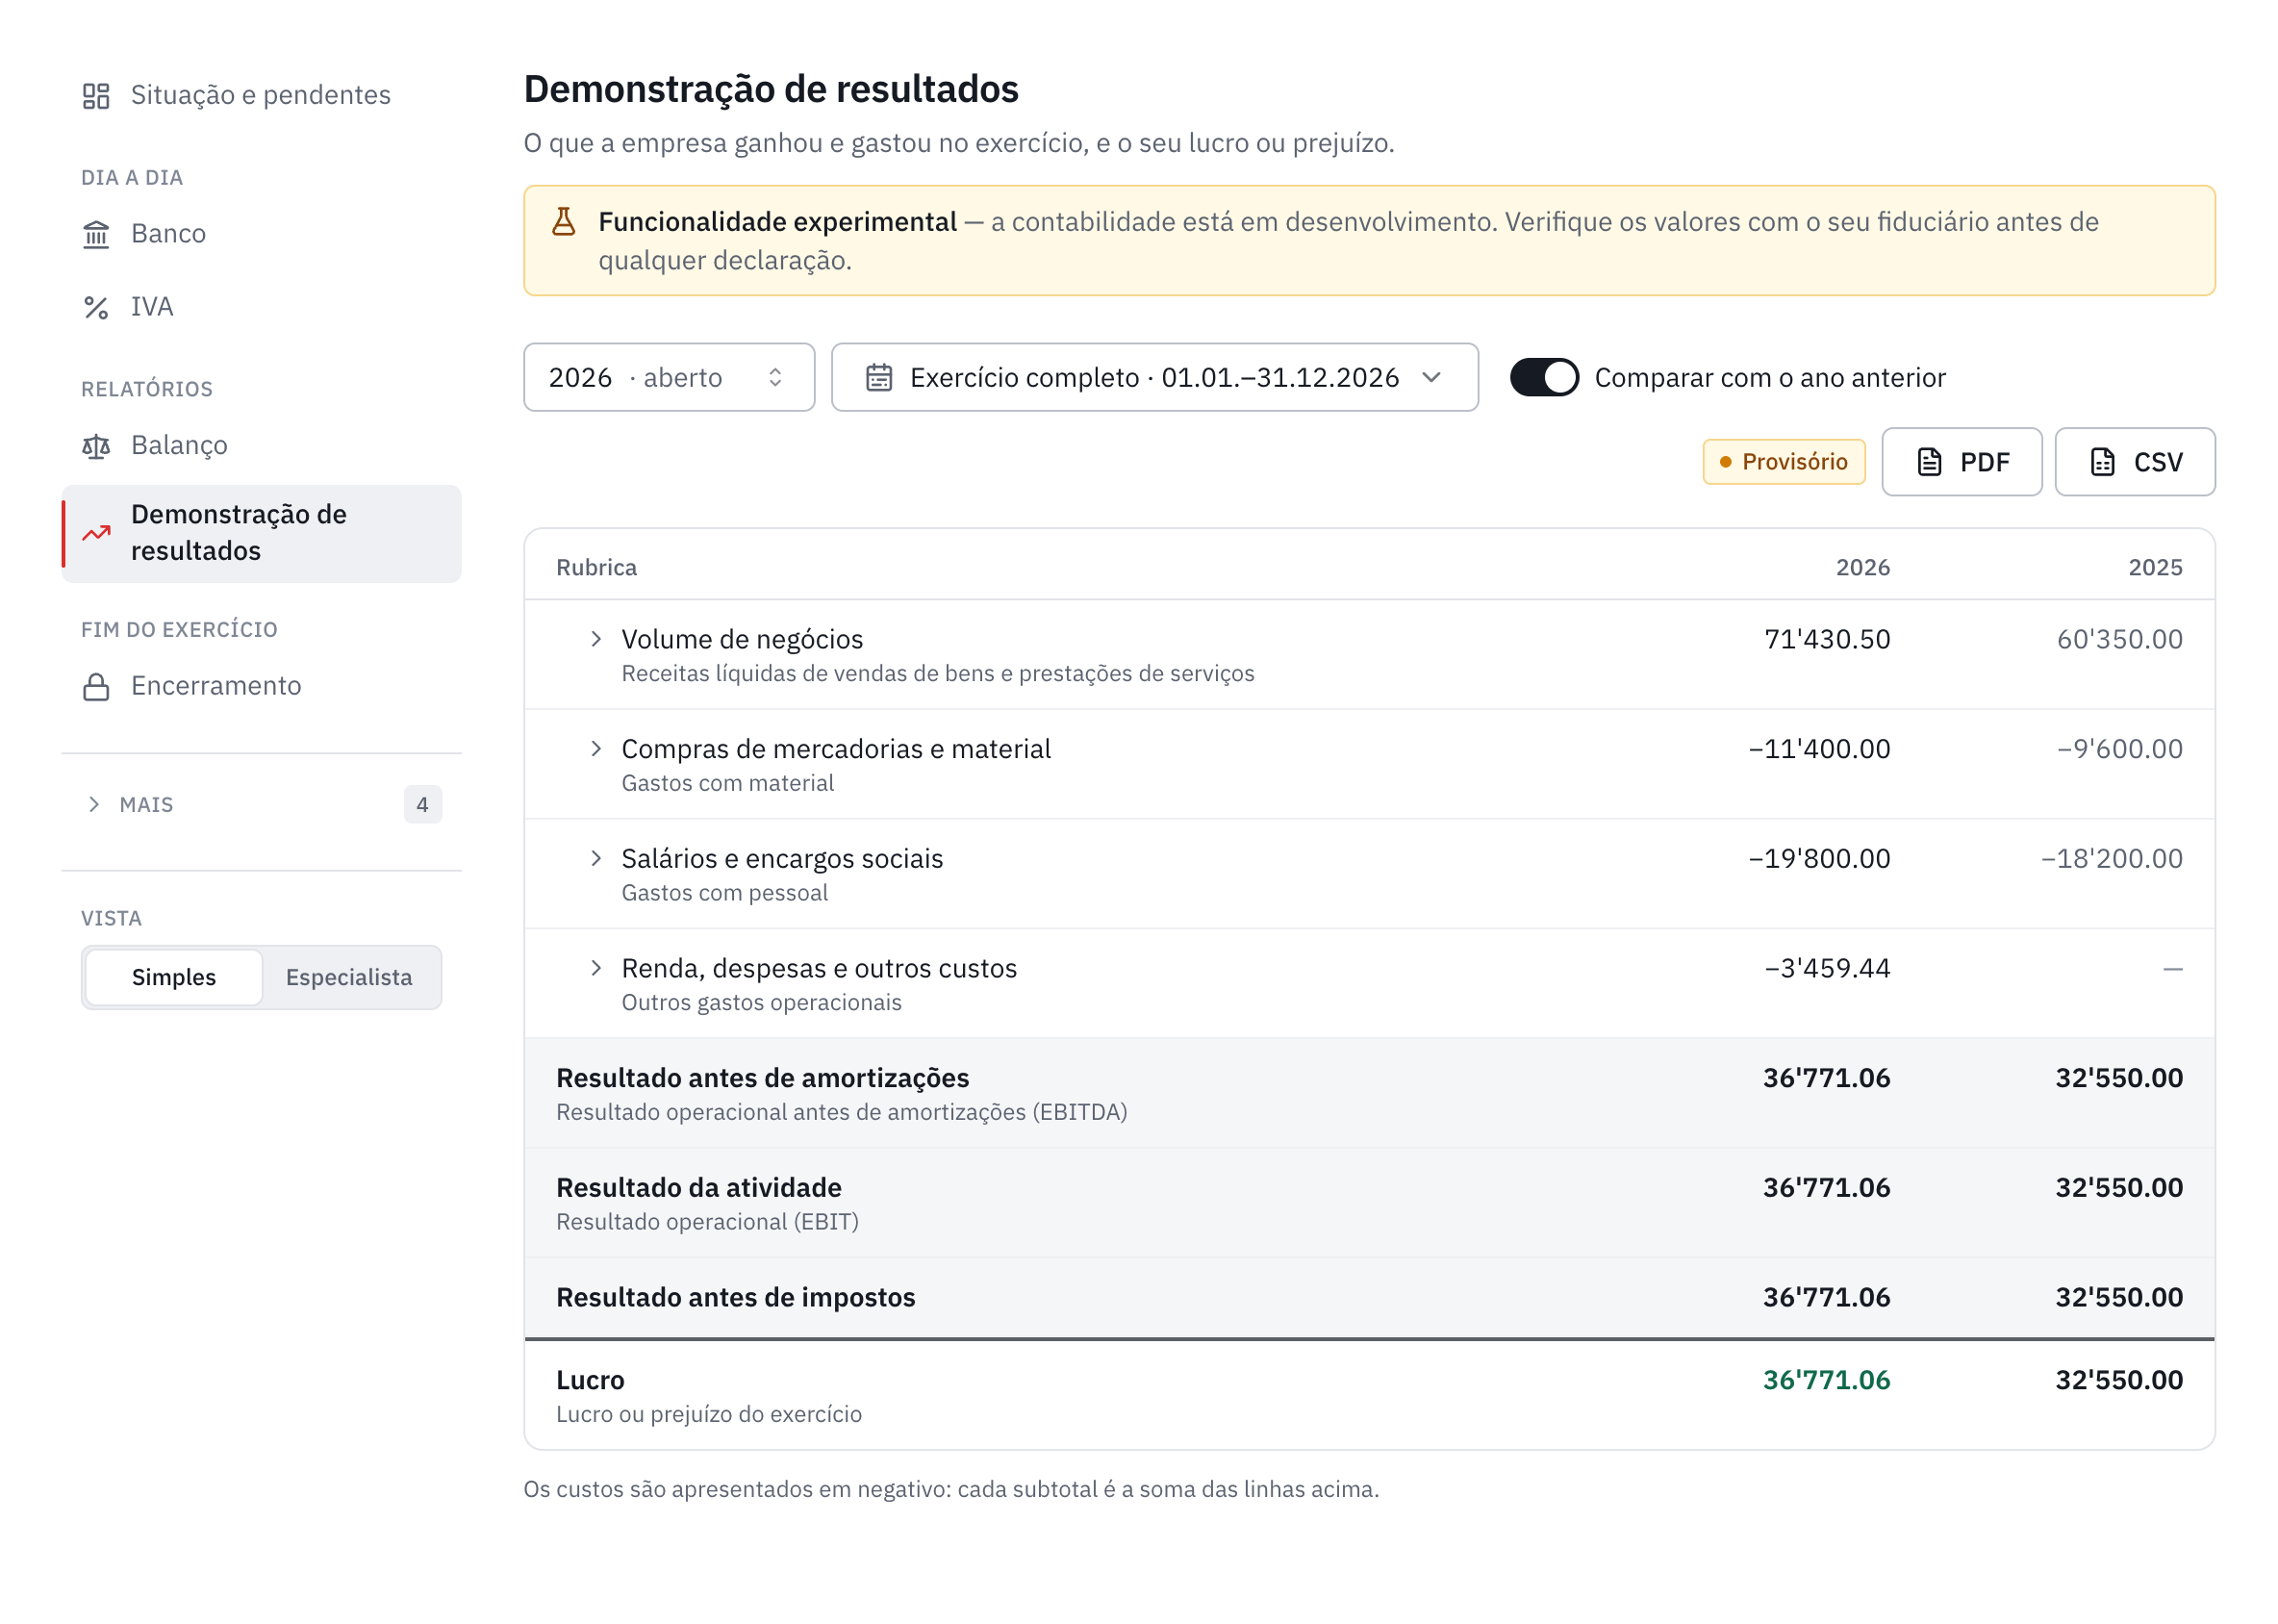Expand Compras de mercadorias e material row
Screen dimensions: 2278x1624
pos(596,749)
